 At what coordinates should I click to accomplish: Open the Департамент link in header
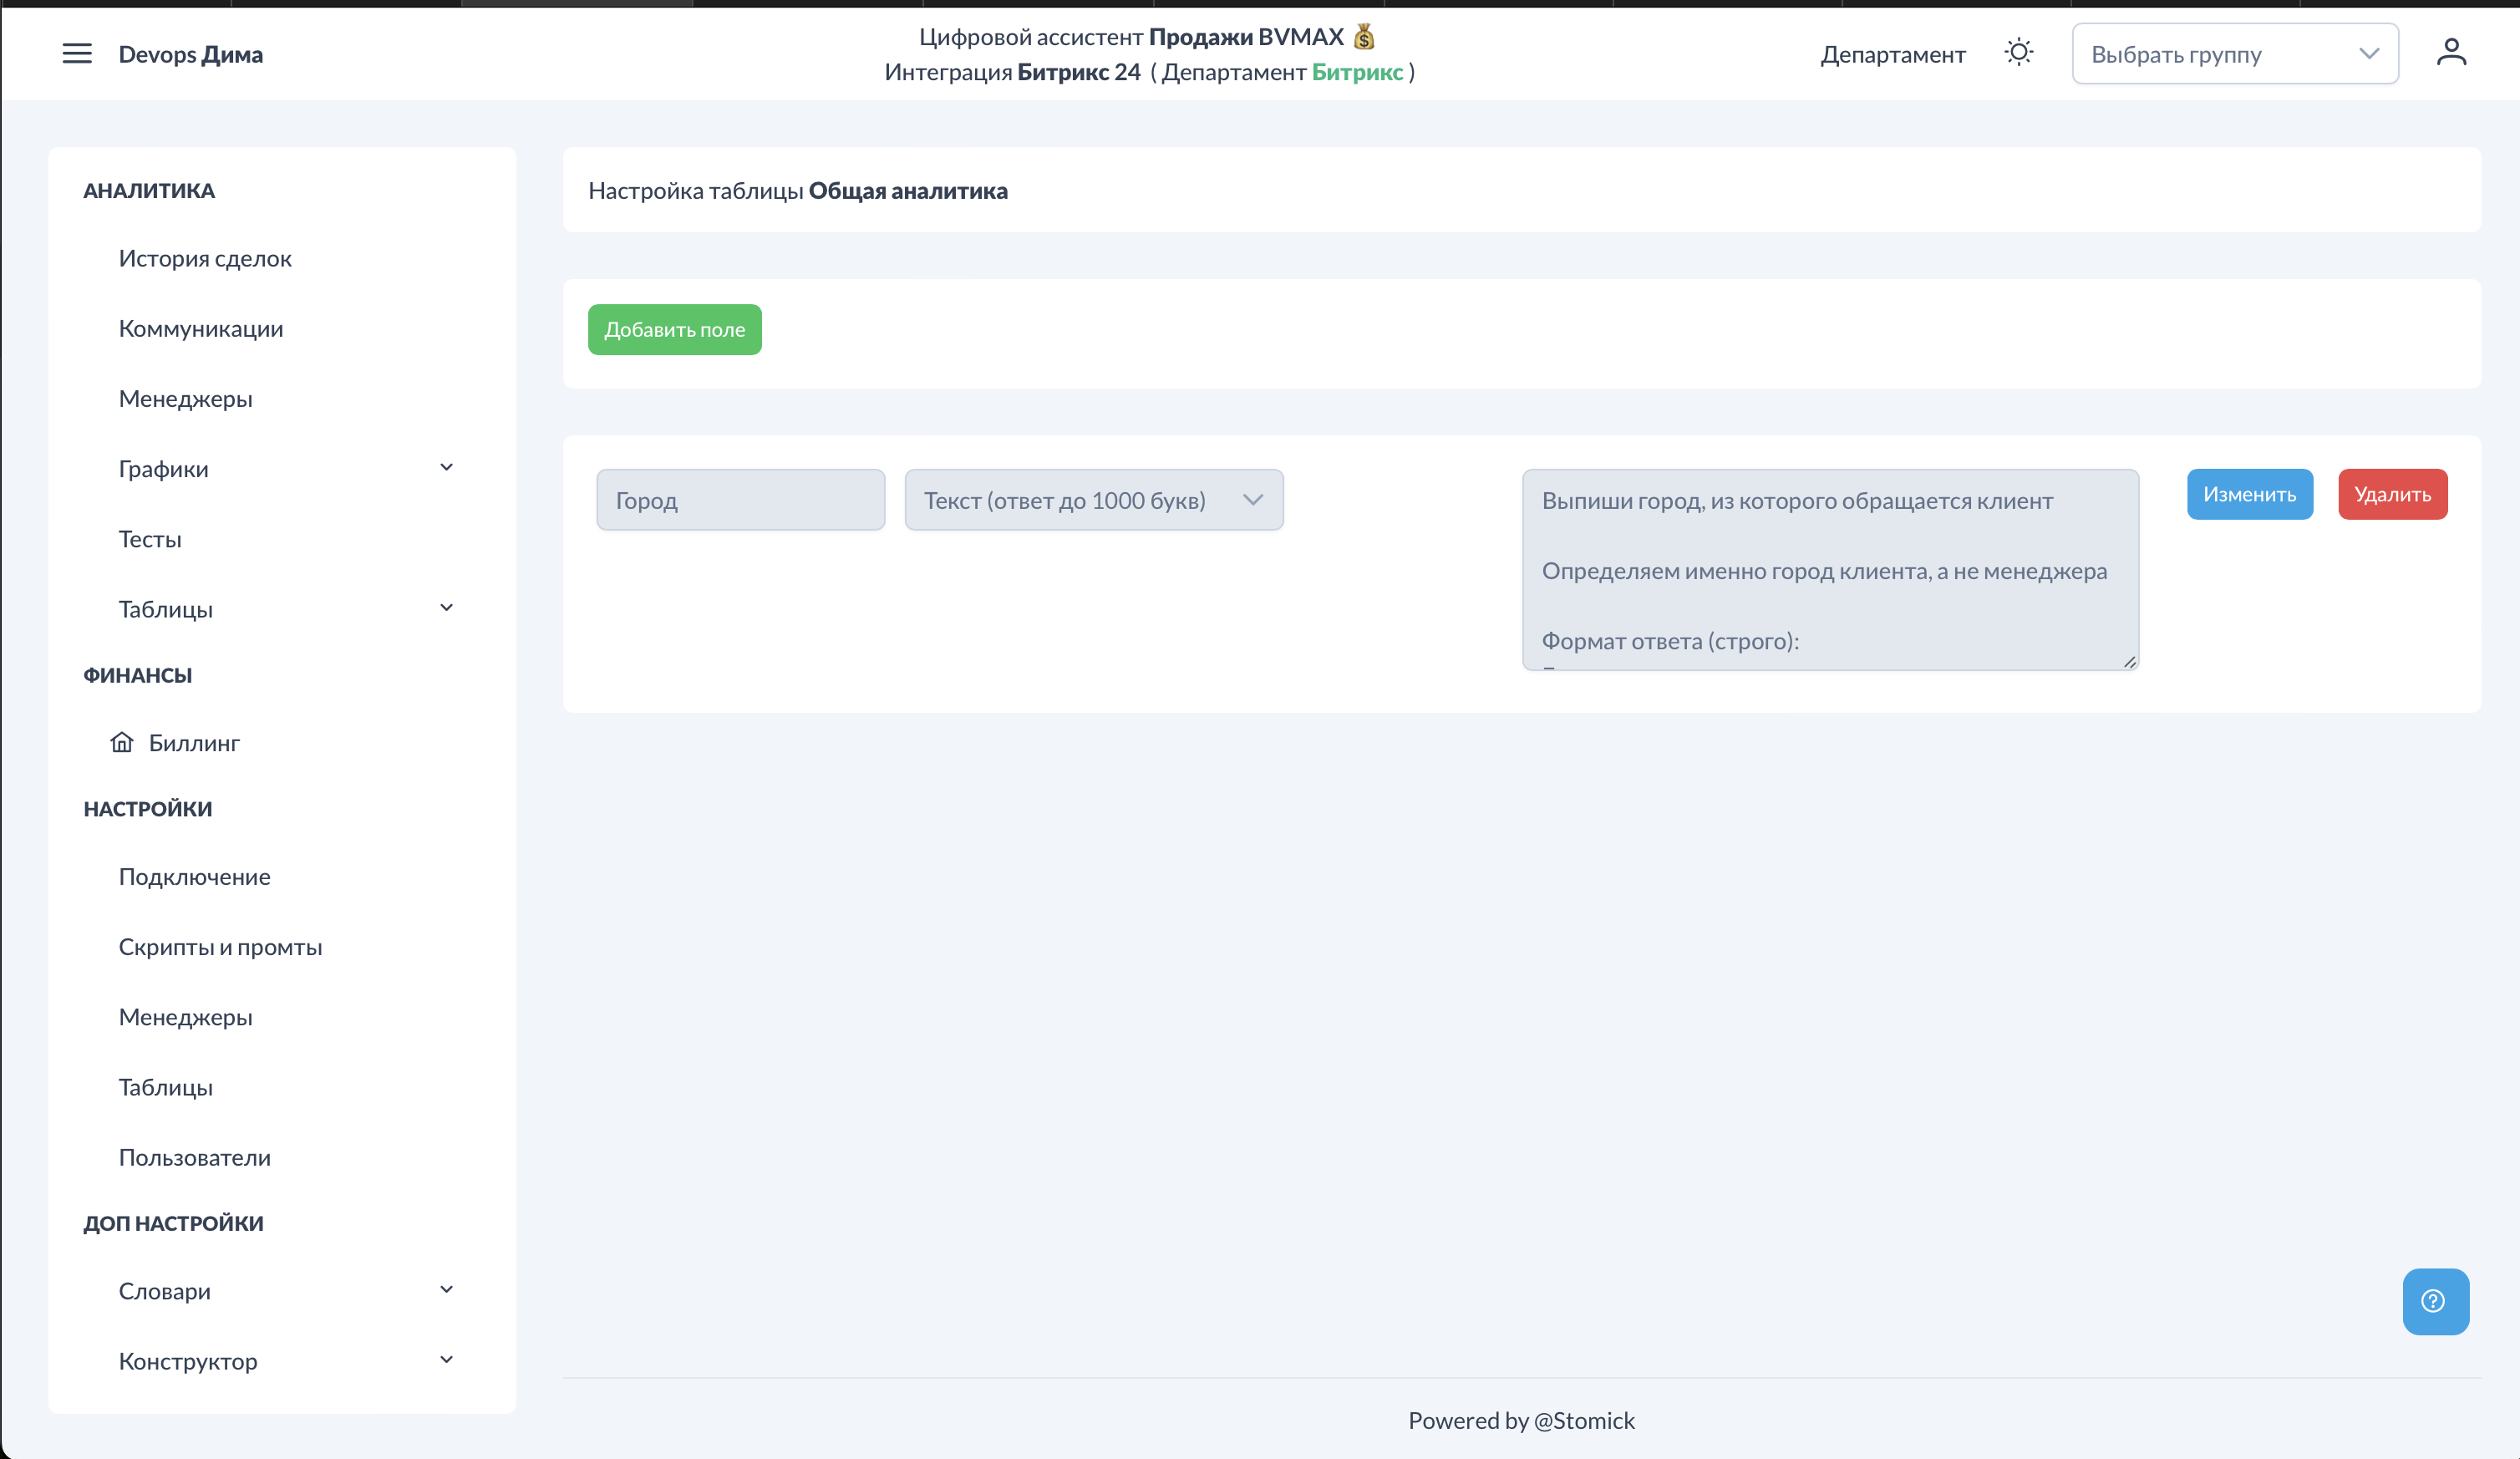click(x=1892, y=54)
